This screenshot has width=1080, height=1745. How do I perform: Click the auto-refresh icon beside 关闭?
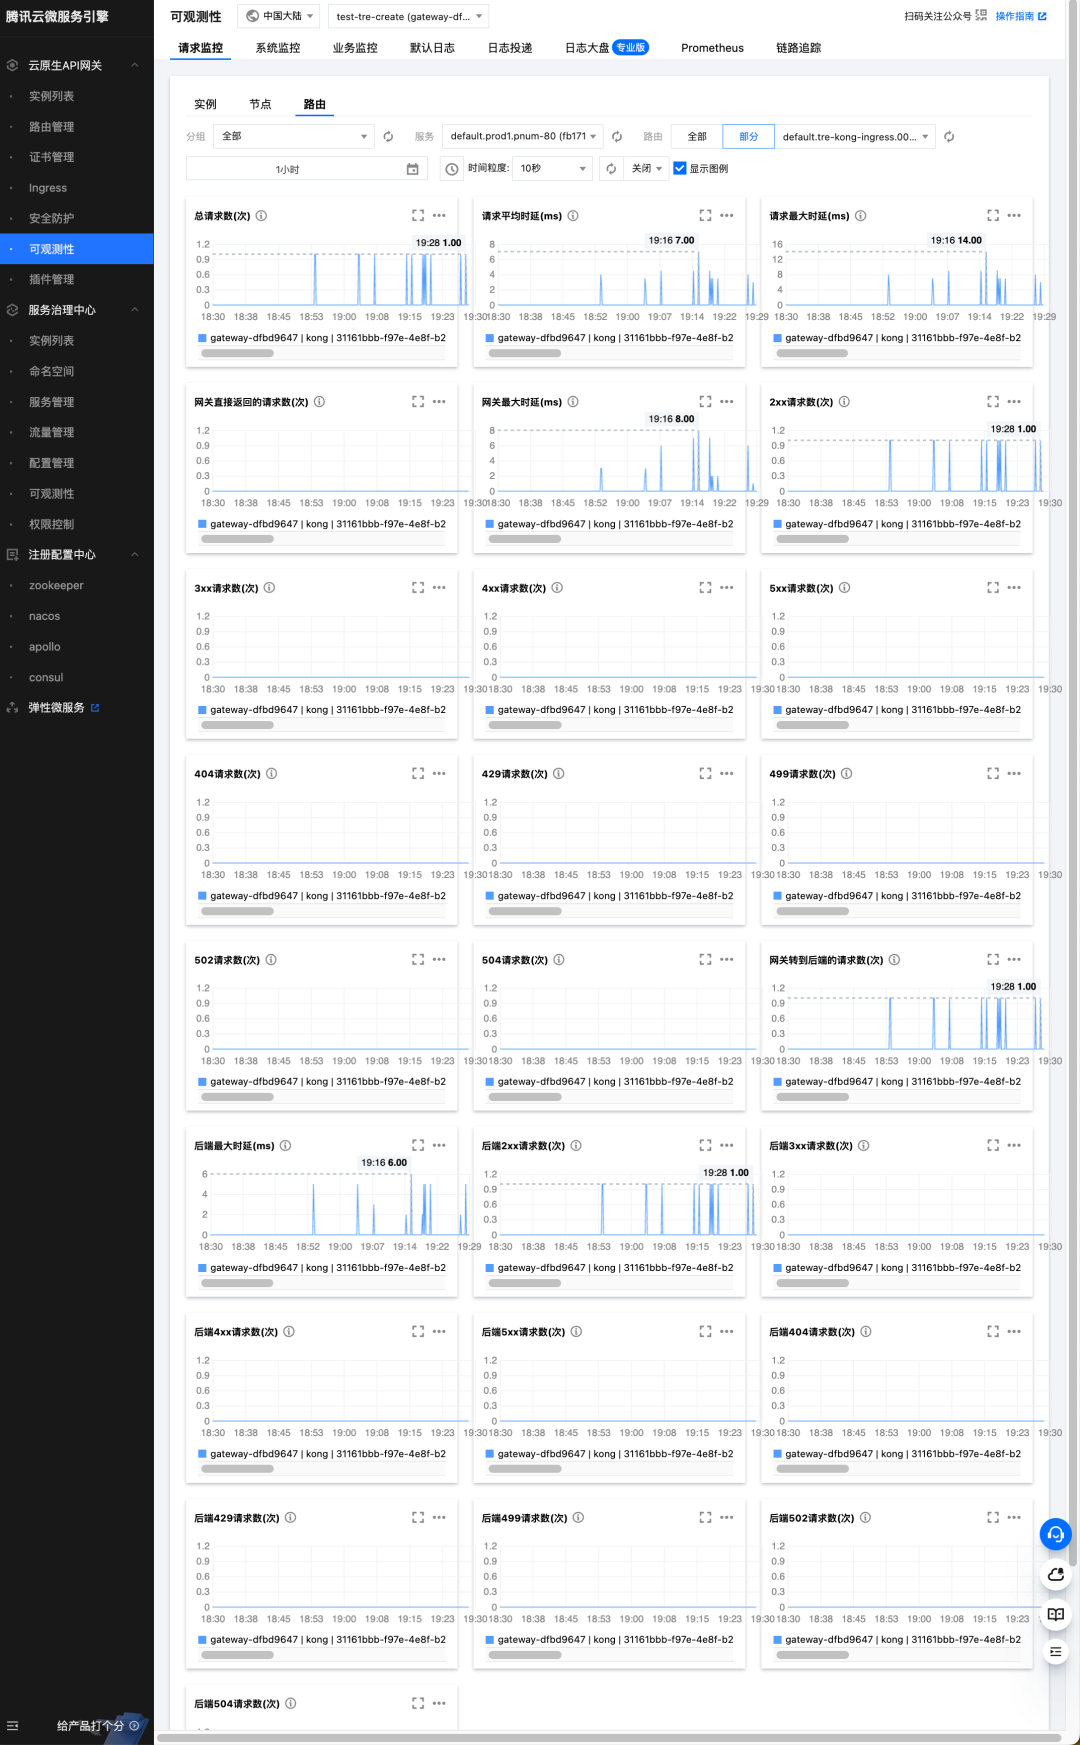611,169
